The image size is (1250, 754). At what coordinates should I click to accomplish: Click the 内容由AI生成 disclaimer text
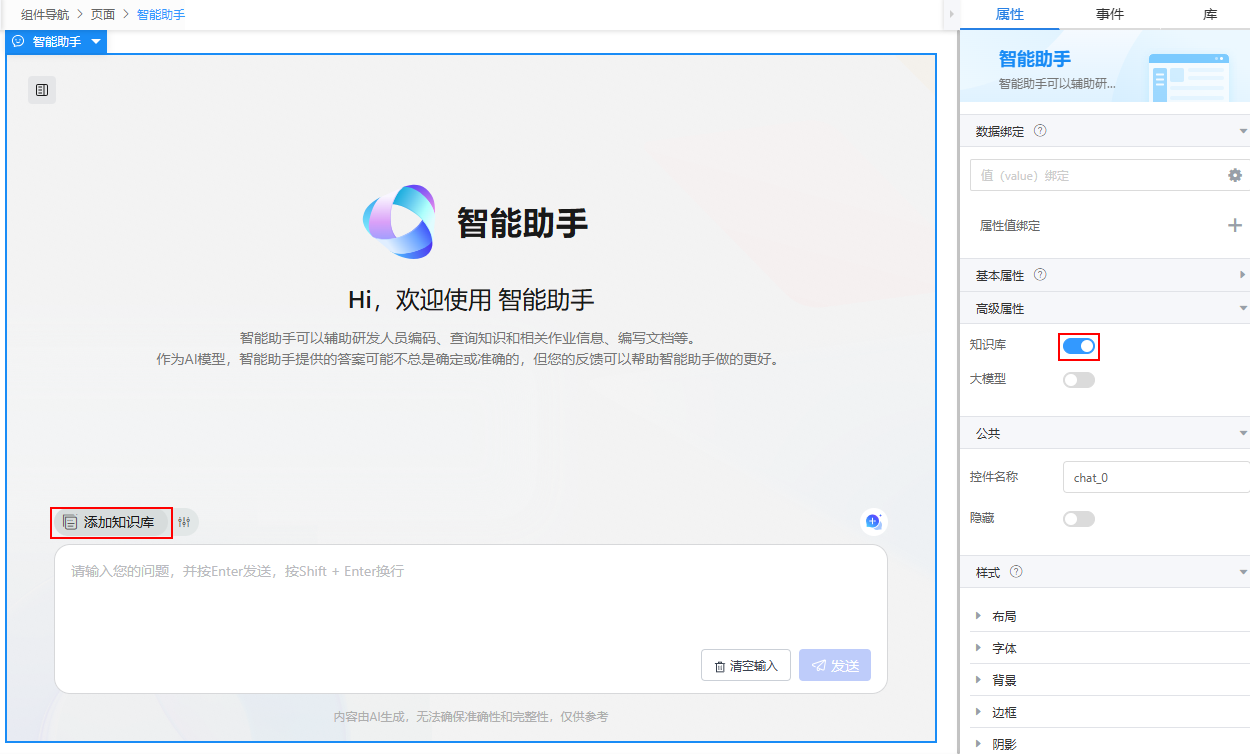(471, 717)
